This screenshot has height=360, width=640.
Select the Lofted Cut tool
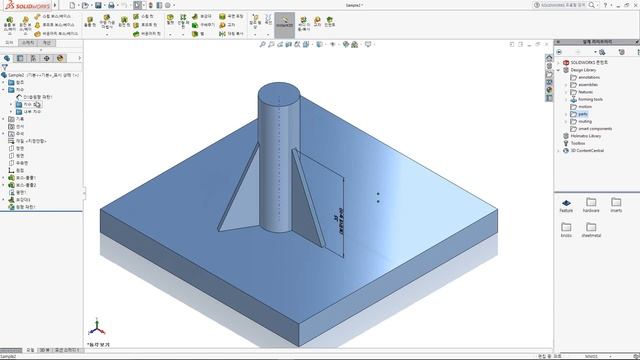tap(144, 25)
